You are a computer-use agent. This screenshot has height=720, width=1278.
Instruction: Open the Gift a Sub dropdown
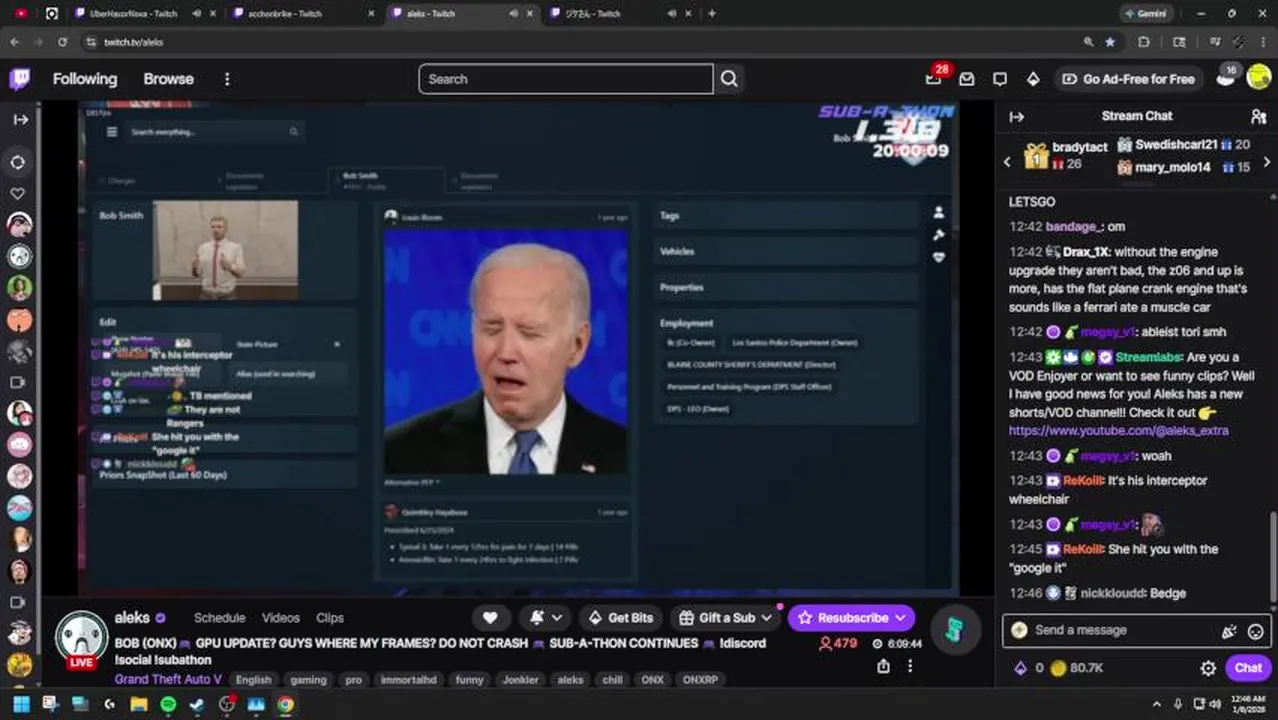click(x=726, y=618)
